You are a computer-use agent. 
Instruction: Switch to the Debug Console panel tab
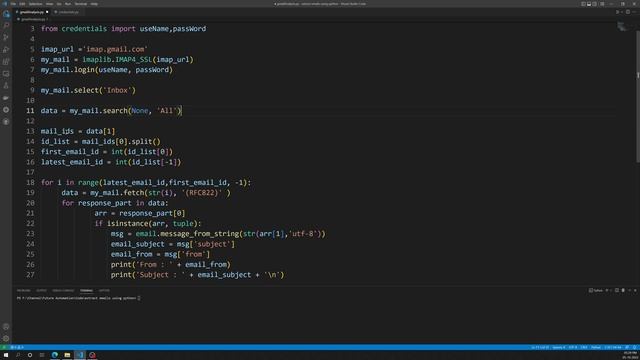click(x=63, y=291)
